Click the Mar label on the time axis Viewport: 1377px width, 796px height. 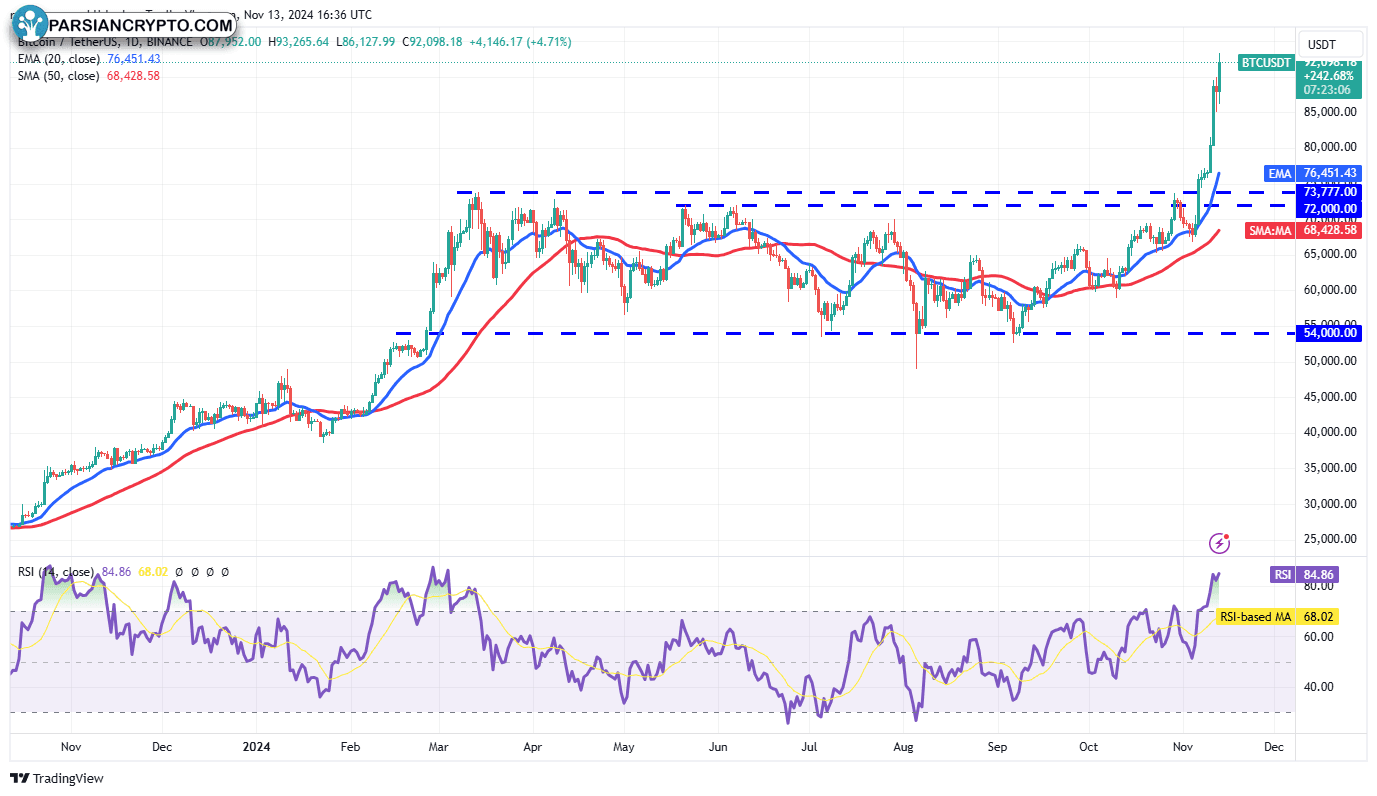pos(440,747)
